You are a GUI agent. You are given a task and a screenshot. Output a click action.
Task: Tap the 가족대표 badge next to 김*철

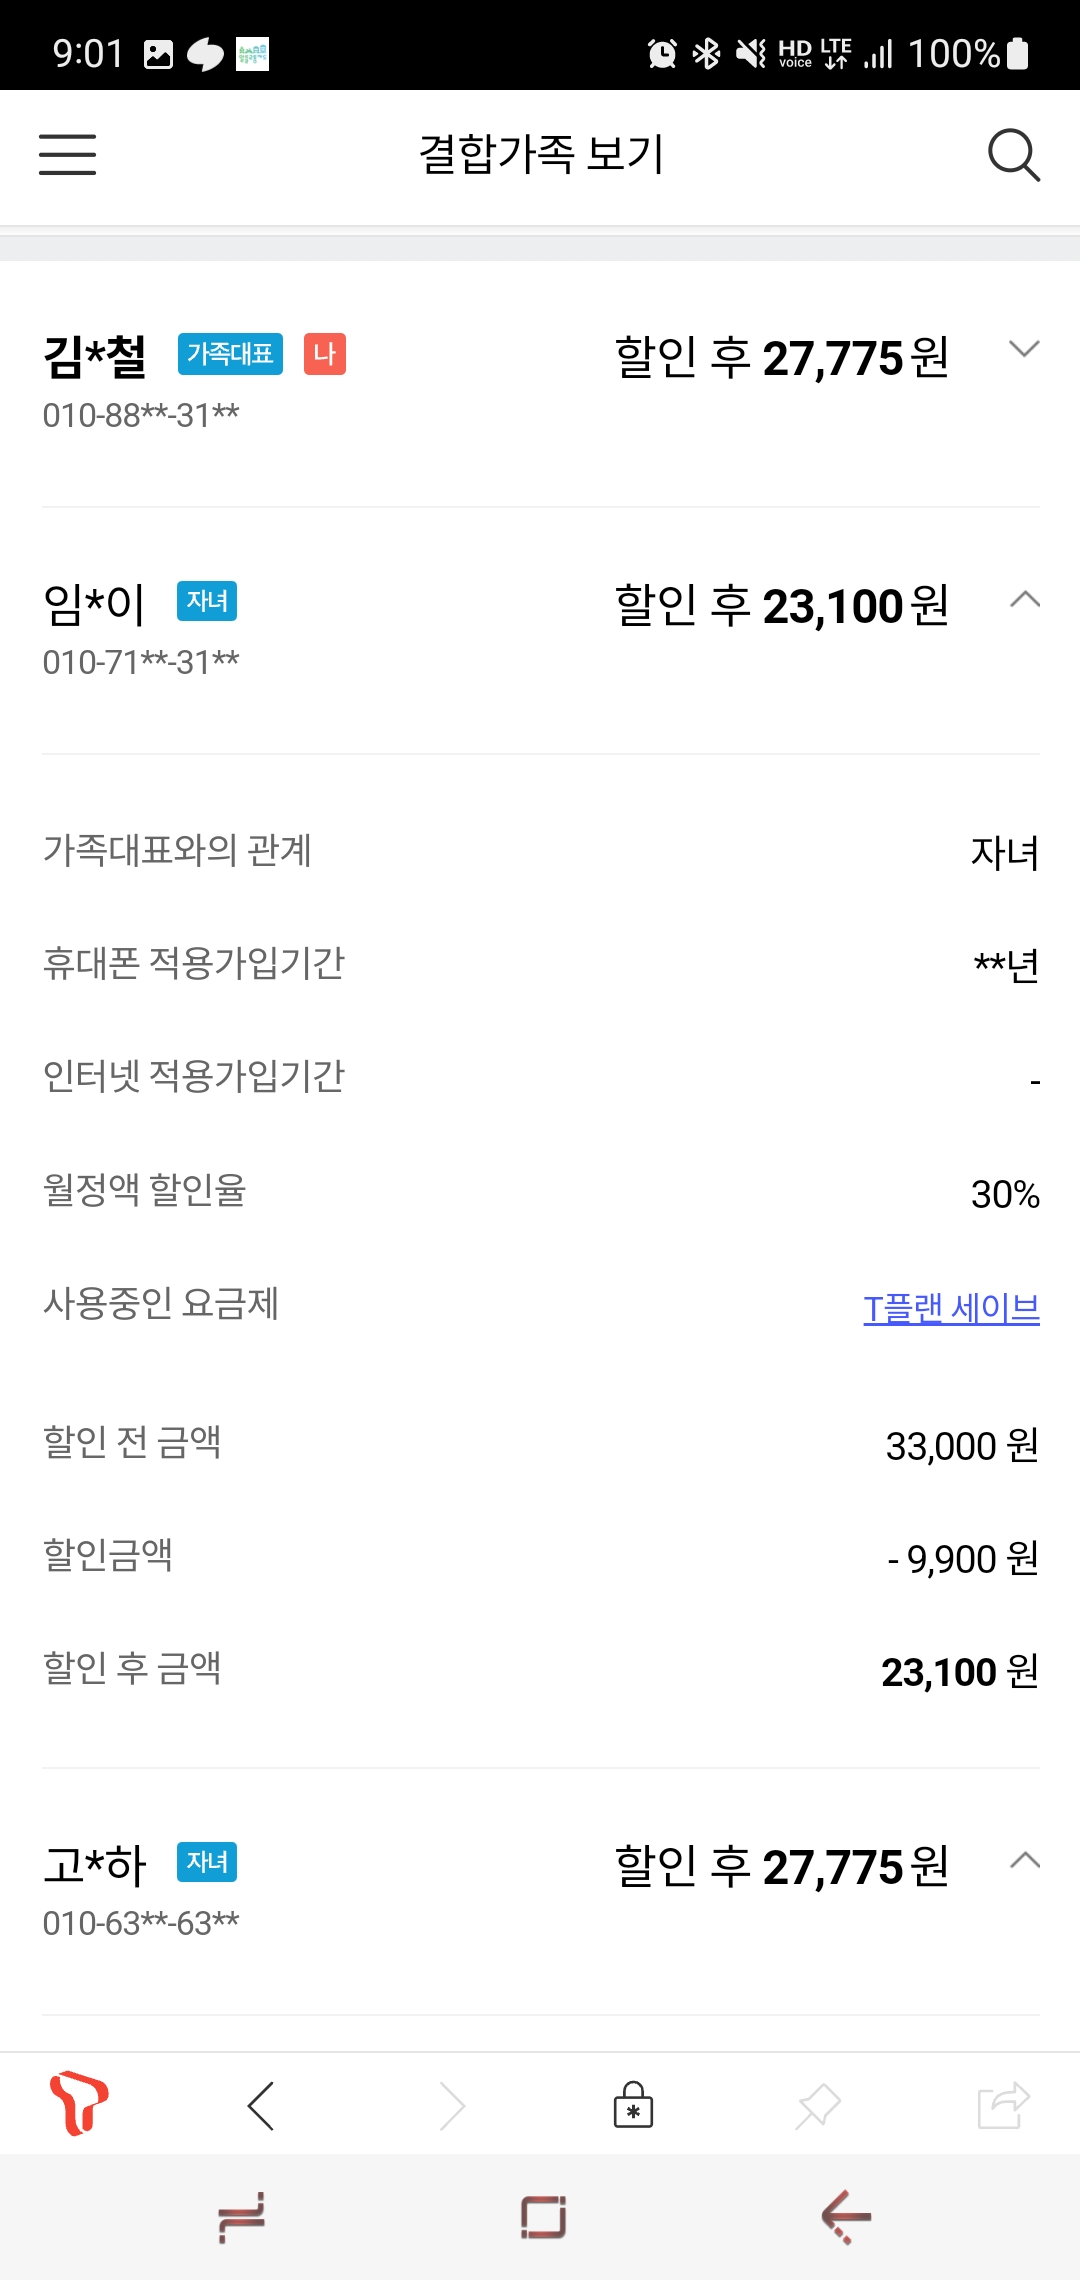pos(230,354)
